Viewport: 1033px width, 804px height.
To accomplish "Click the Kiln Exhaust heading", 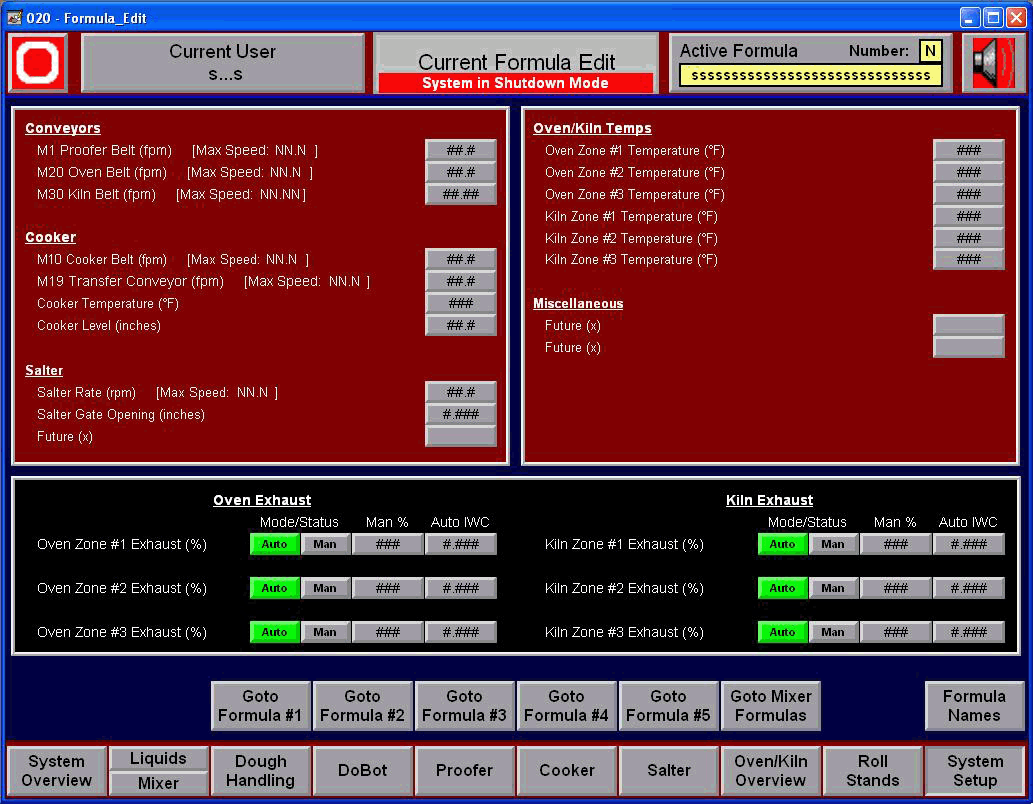I will pos(769,500).
